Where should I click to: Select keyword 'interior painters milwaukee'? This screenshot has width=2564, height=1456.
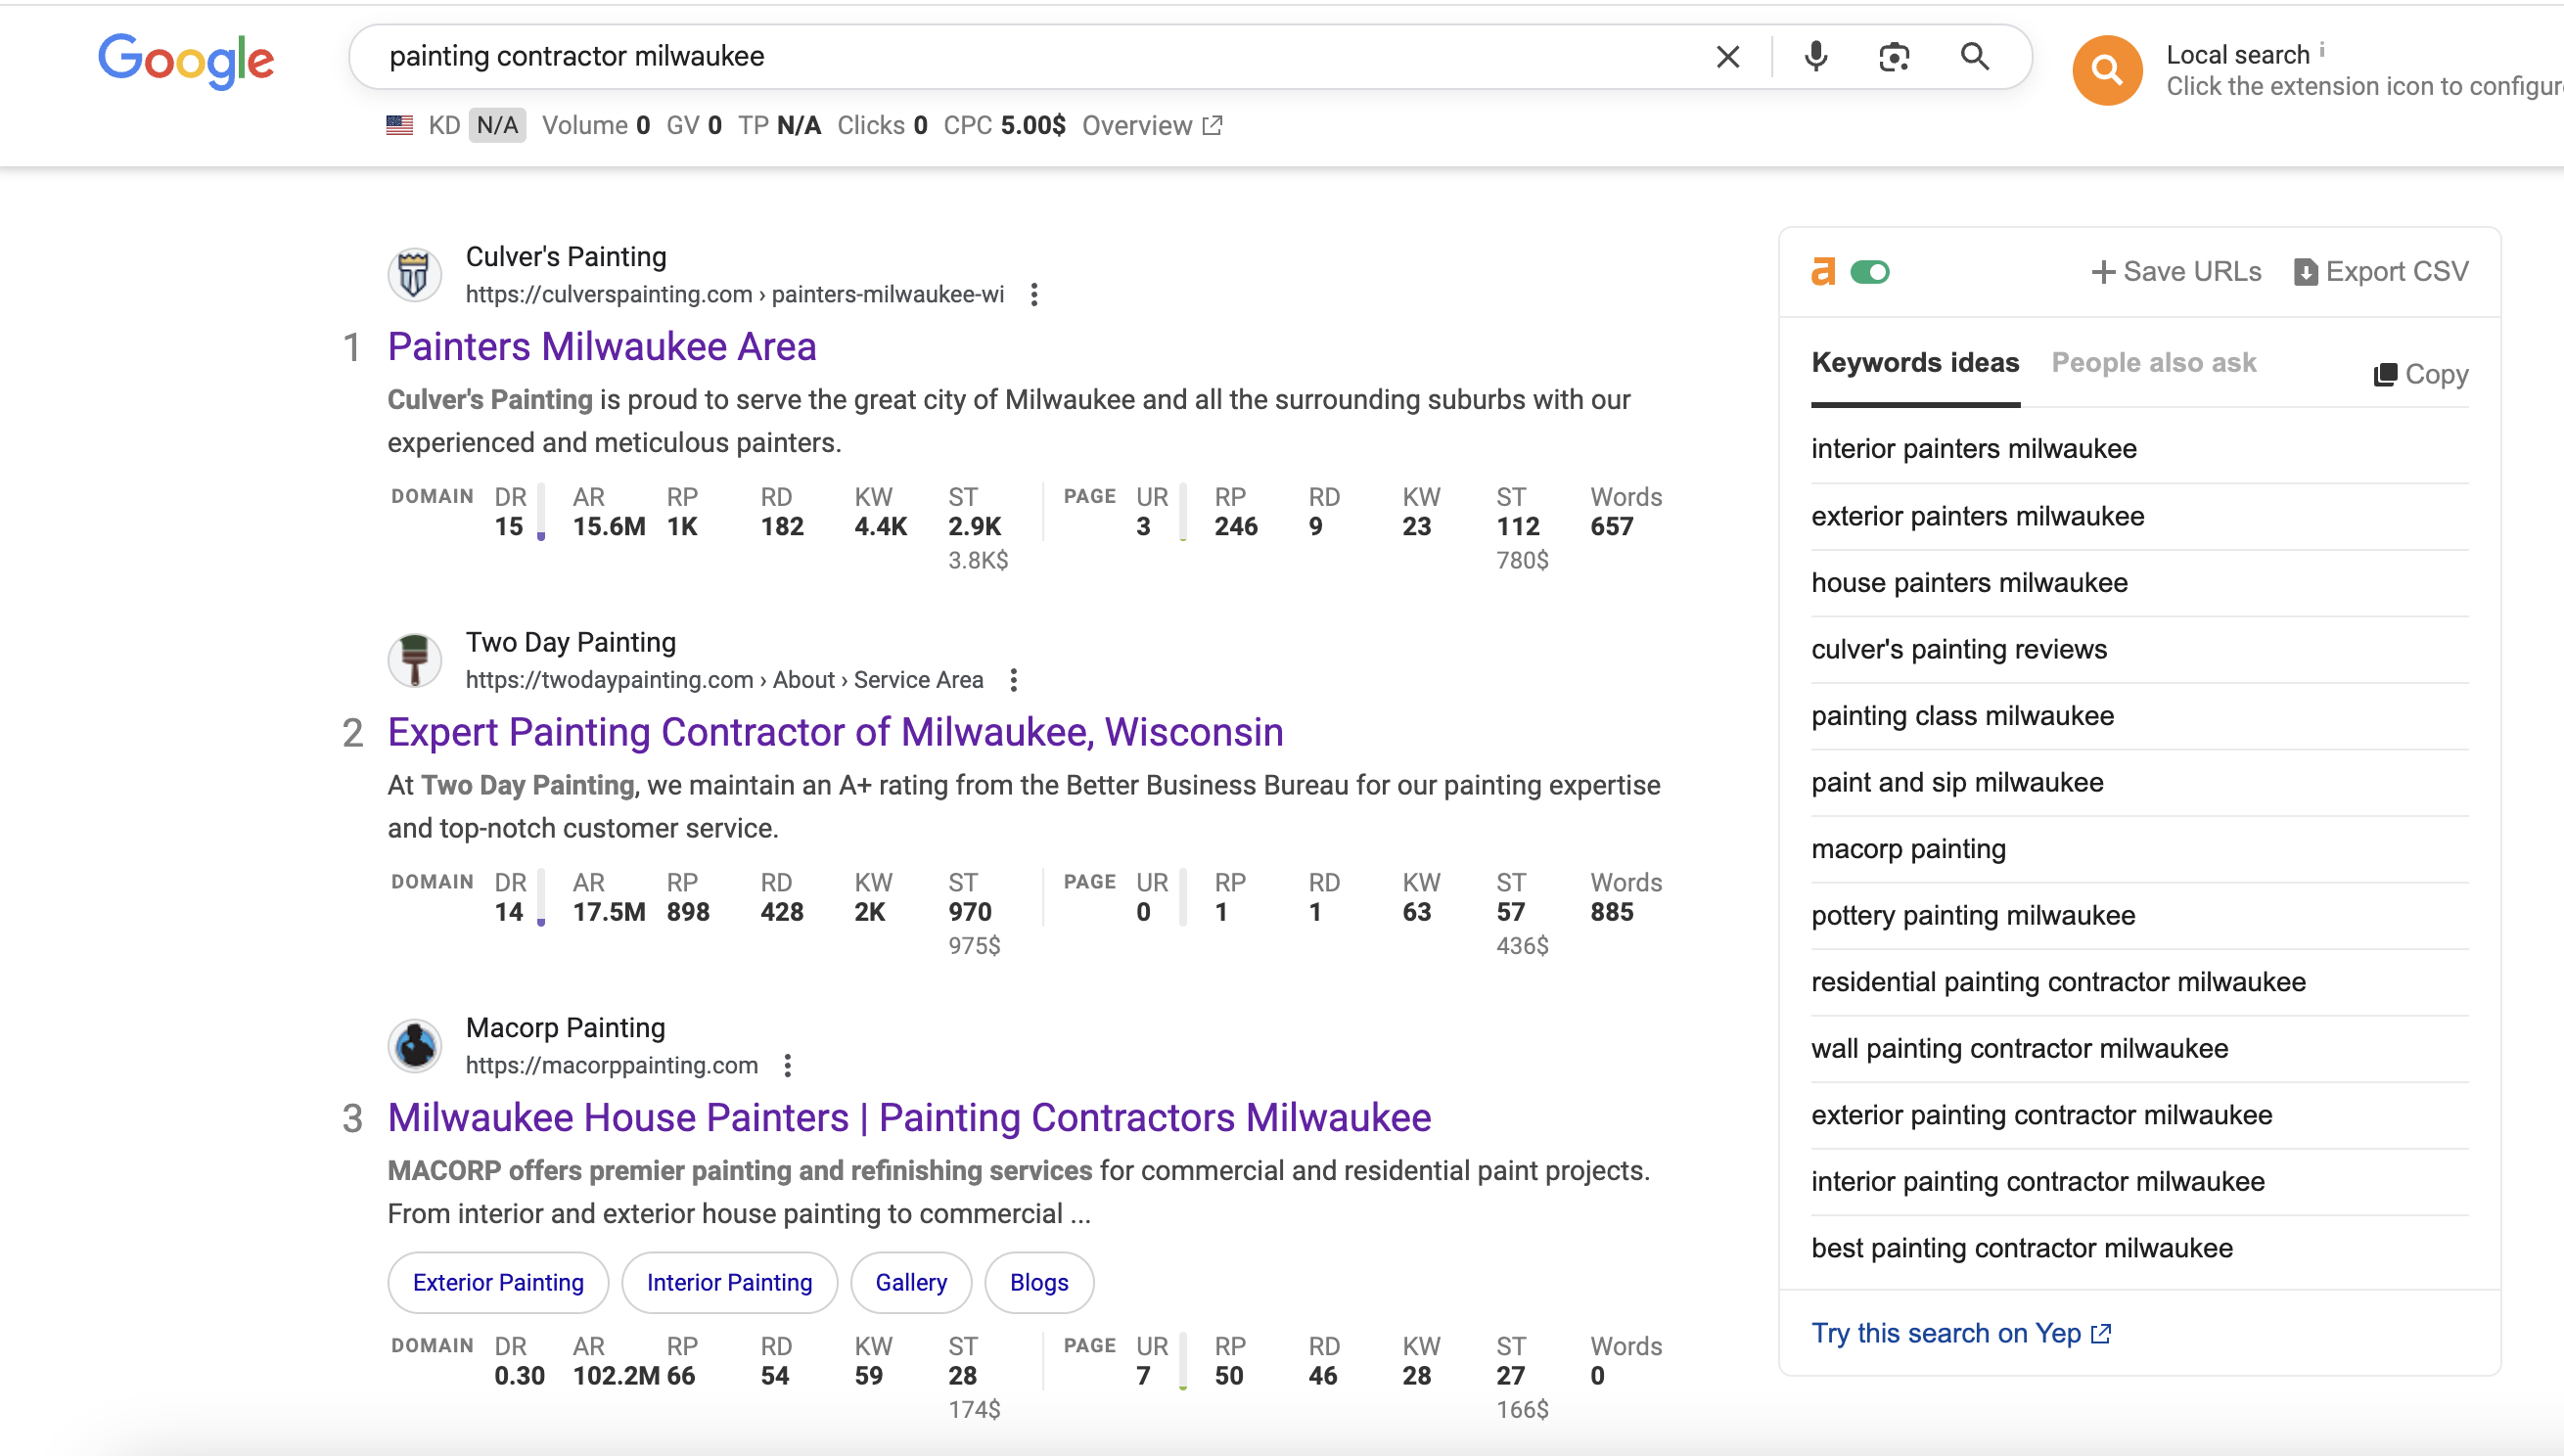coord(1973,449)
